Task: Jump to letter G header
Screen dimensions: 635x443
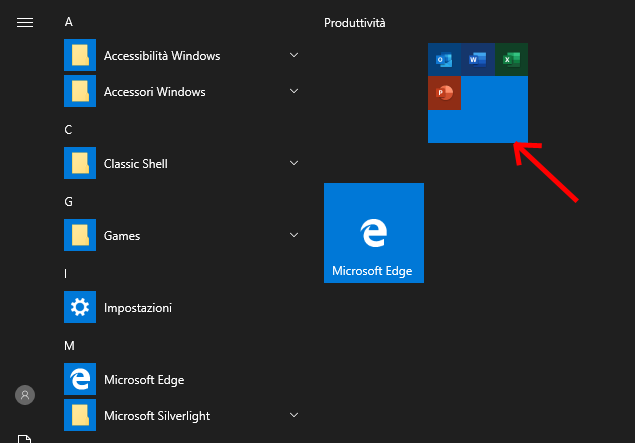Action: click(x=68, y=202)
